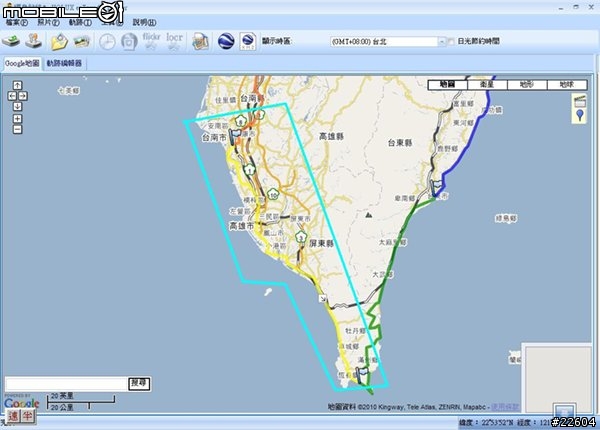Click the add photos toolbar icon
Screen dimensions: 600x430
click(x=82, y=41)
